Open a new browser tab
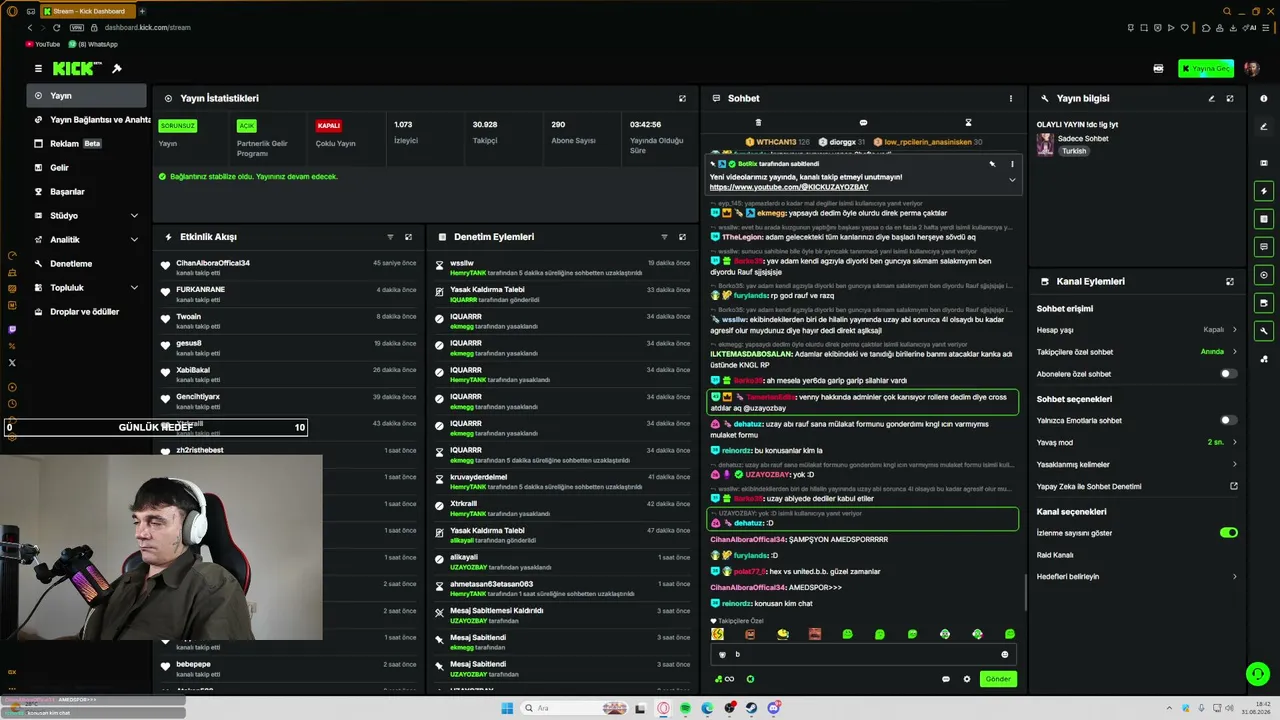The height and width of the screenshot is (720, 1280). tap(144, 11)
